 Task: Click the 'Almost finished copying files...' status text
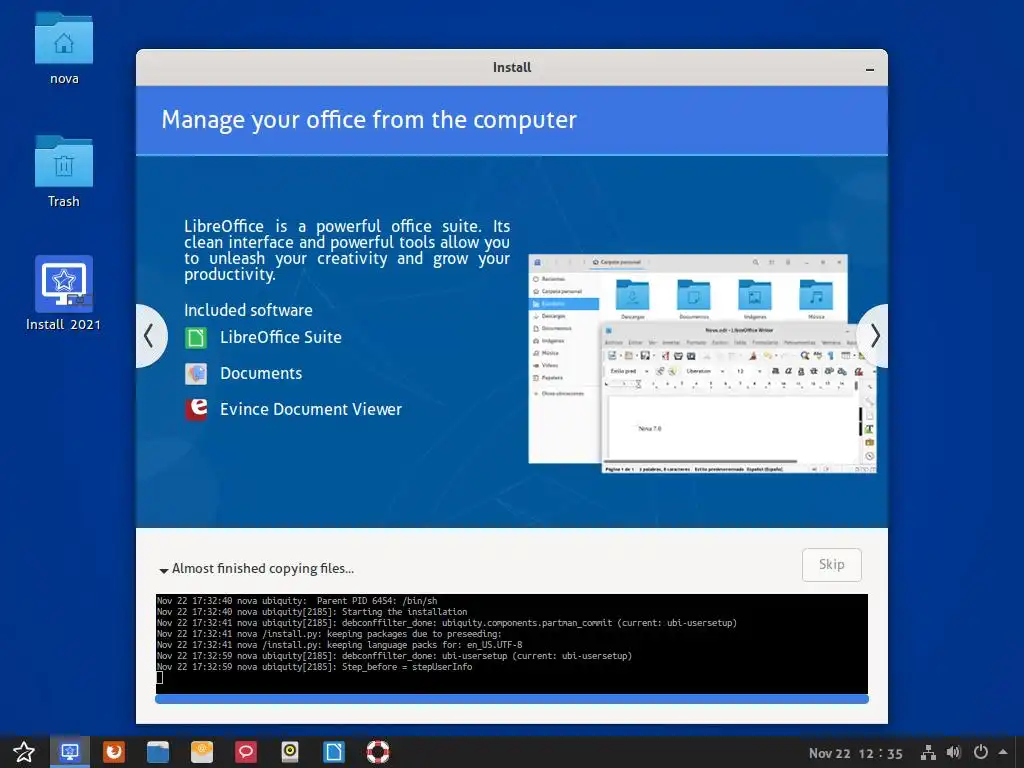coord(263,569)
